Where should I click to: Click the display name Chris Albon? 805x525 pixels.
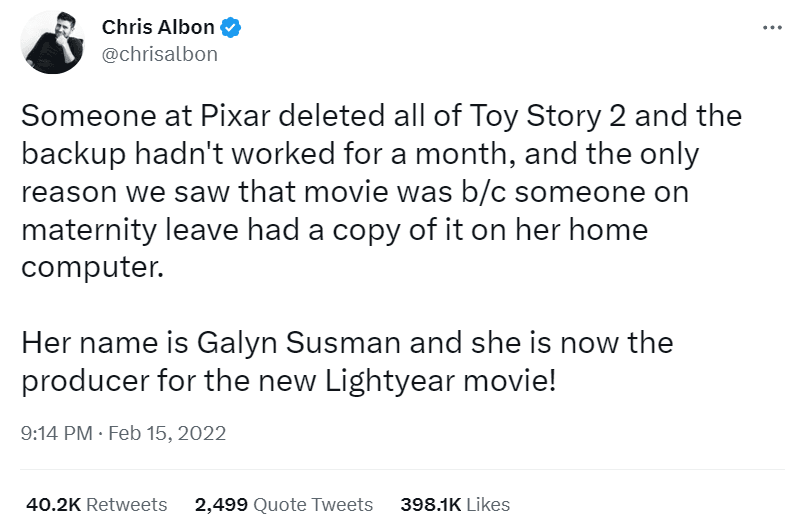click(x=158, y=28)
